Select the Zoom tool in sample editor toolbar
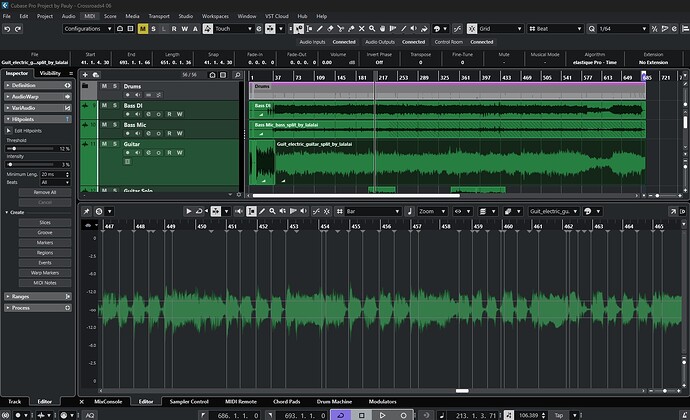Image resolution: width=690 pixels, height=420 pixels. [x=272, y=211]
